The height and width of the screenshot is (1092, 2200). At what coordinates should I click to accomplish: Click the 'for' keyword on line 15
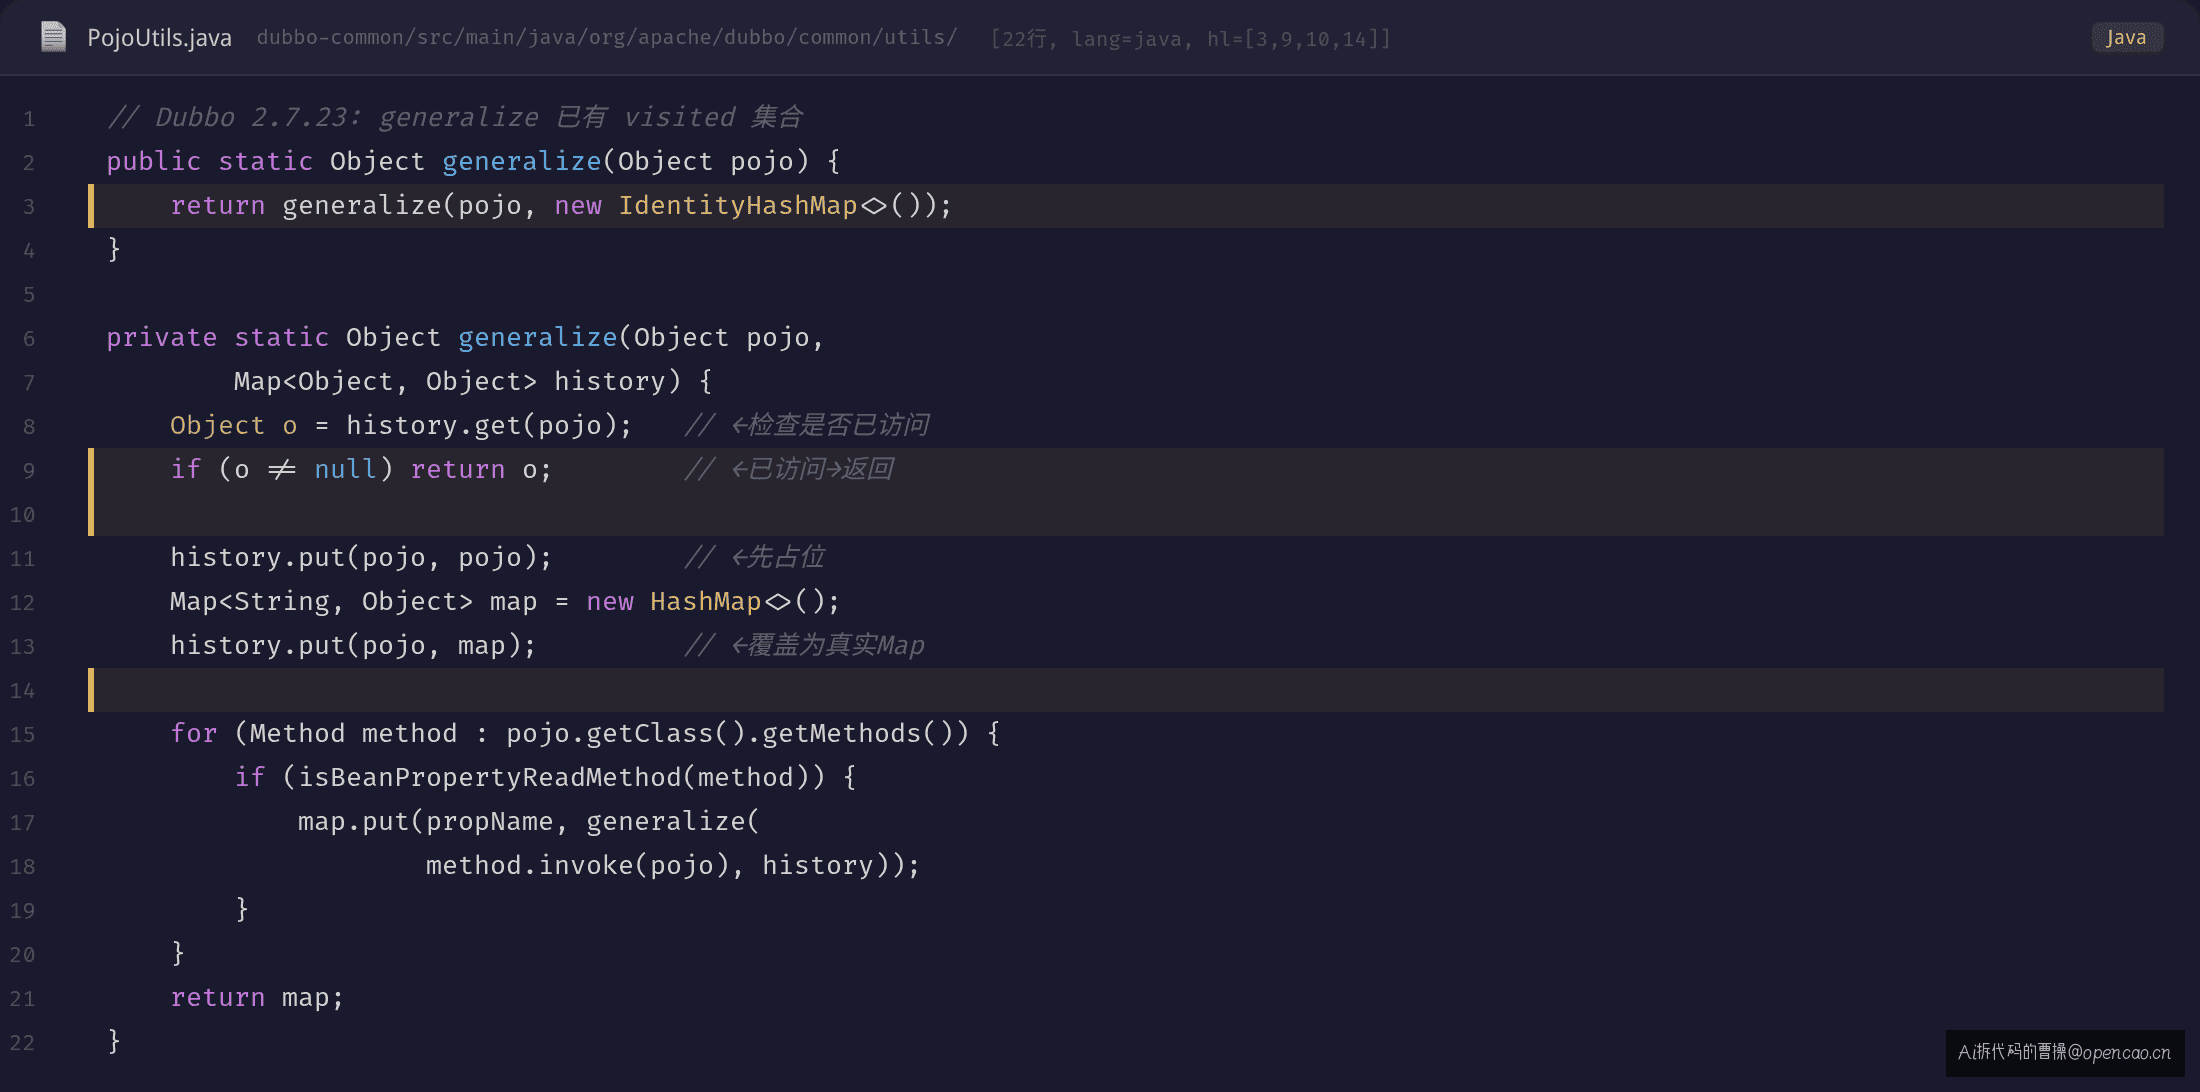[x=194, y=733]
